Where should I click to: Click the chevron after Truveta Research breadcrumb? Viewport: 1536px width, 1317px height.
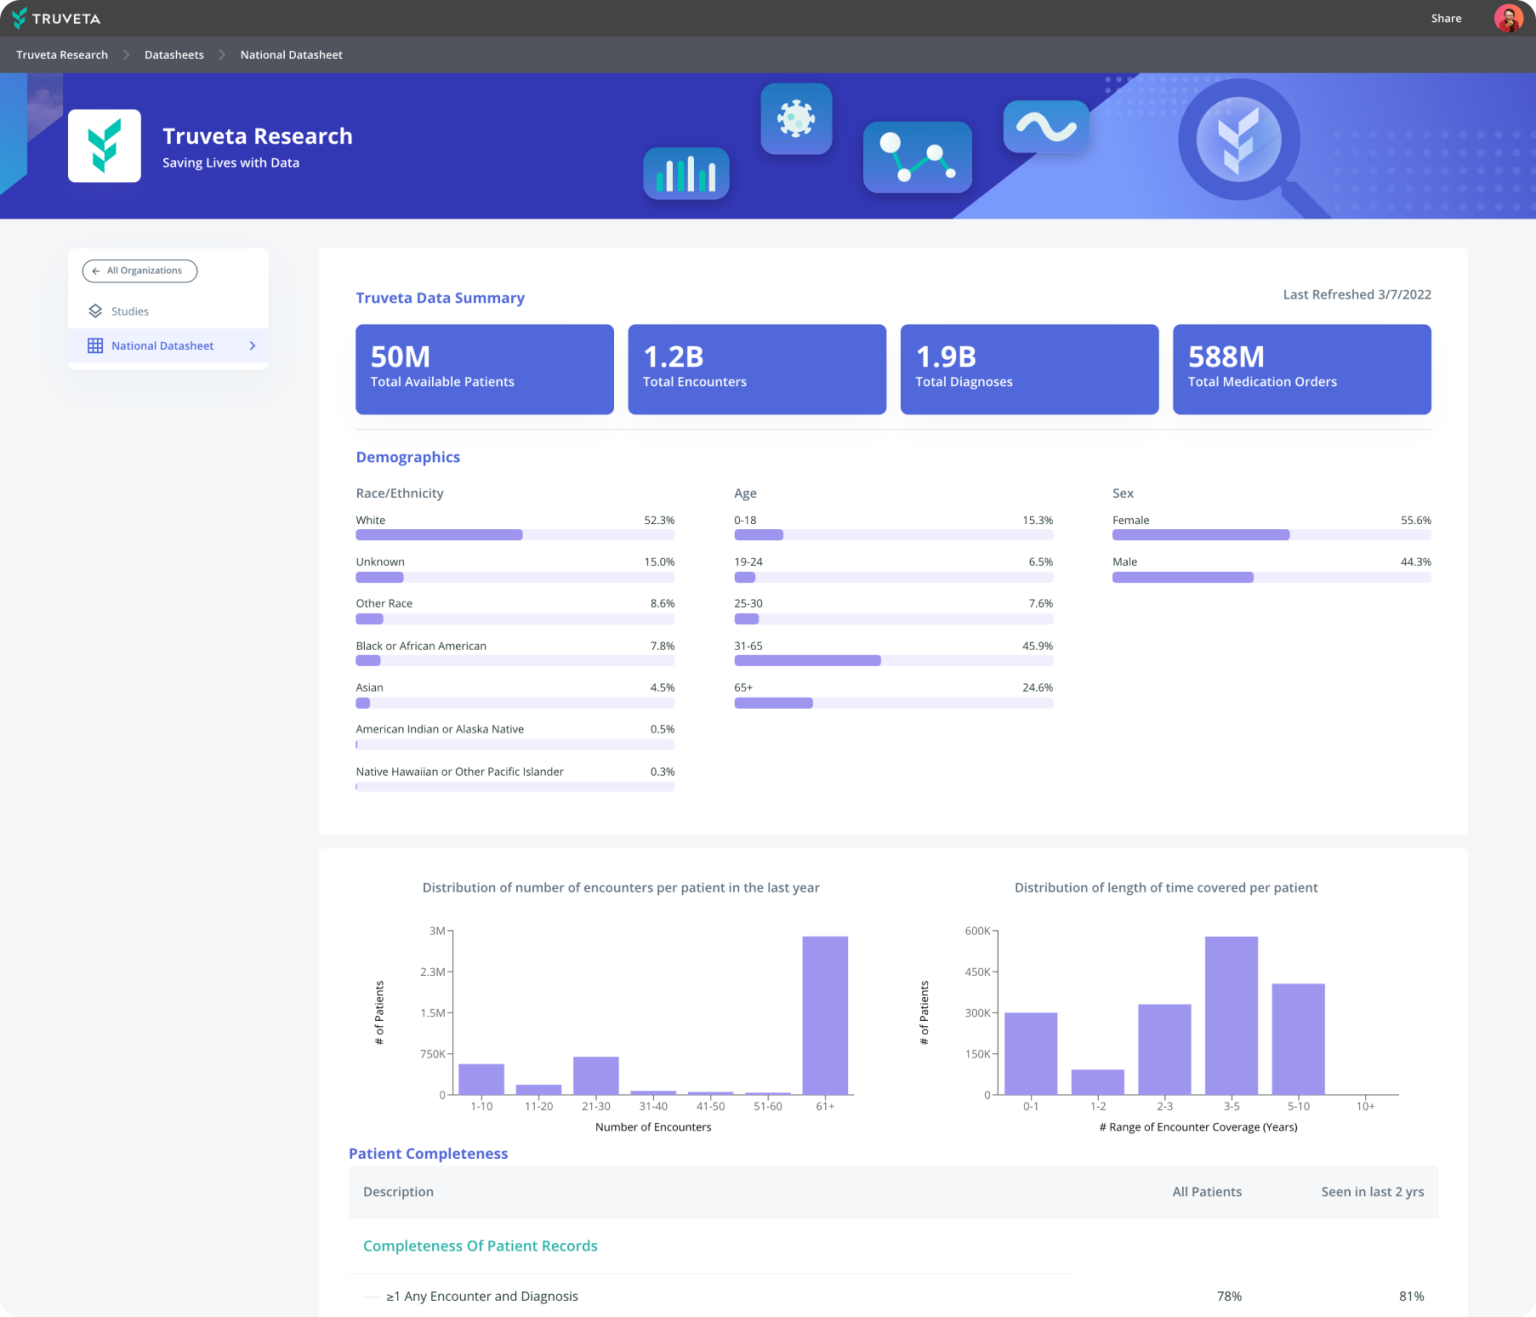(126, 55)
